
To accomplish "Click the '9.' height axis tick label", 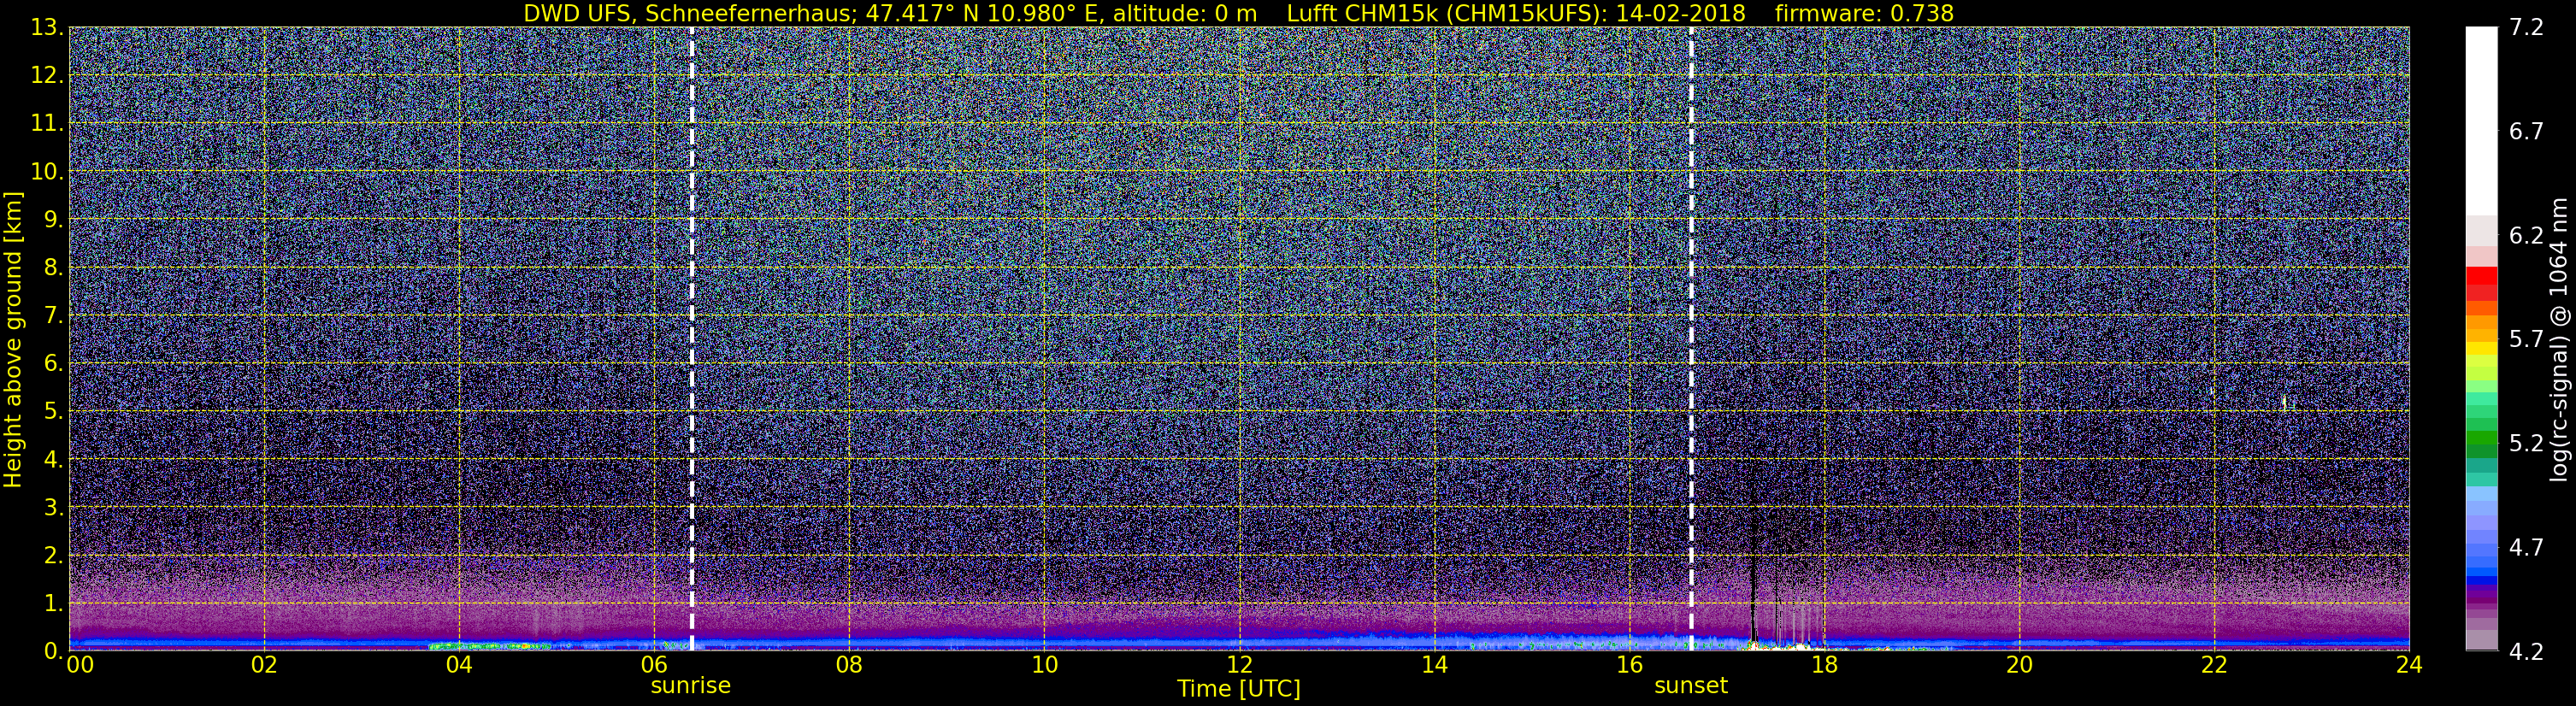I will click(x=53, y=220).
